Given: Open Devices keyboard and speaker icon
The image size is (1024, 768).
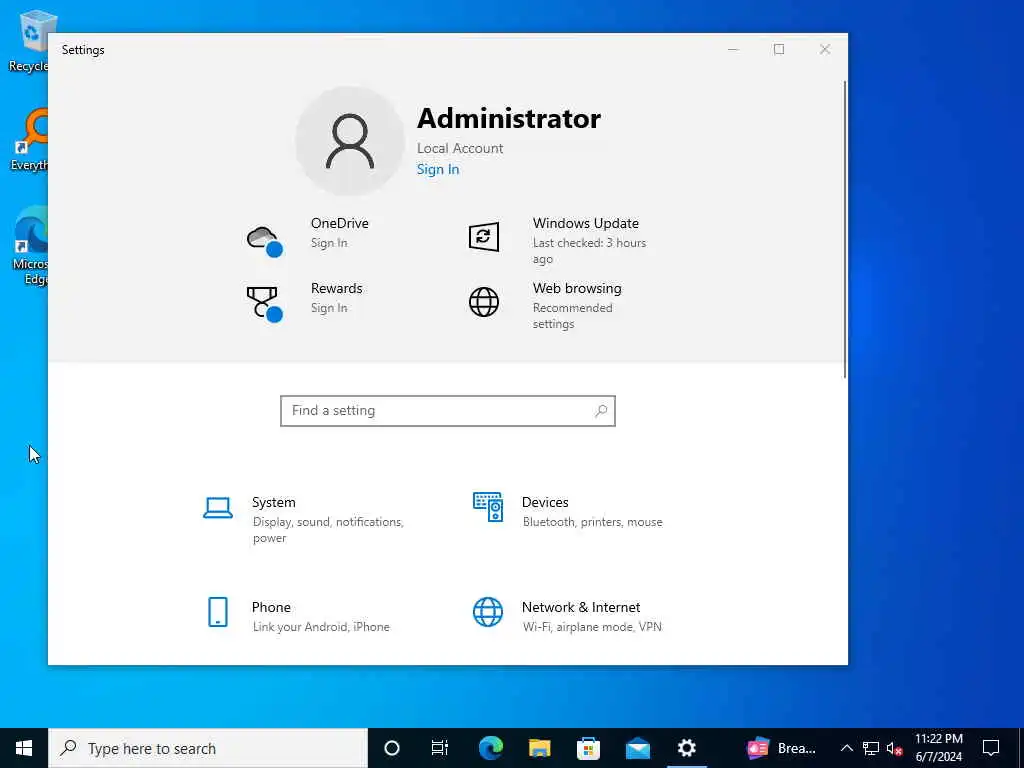Looking at the screenshot, I should (x=488, y=507).
